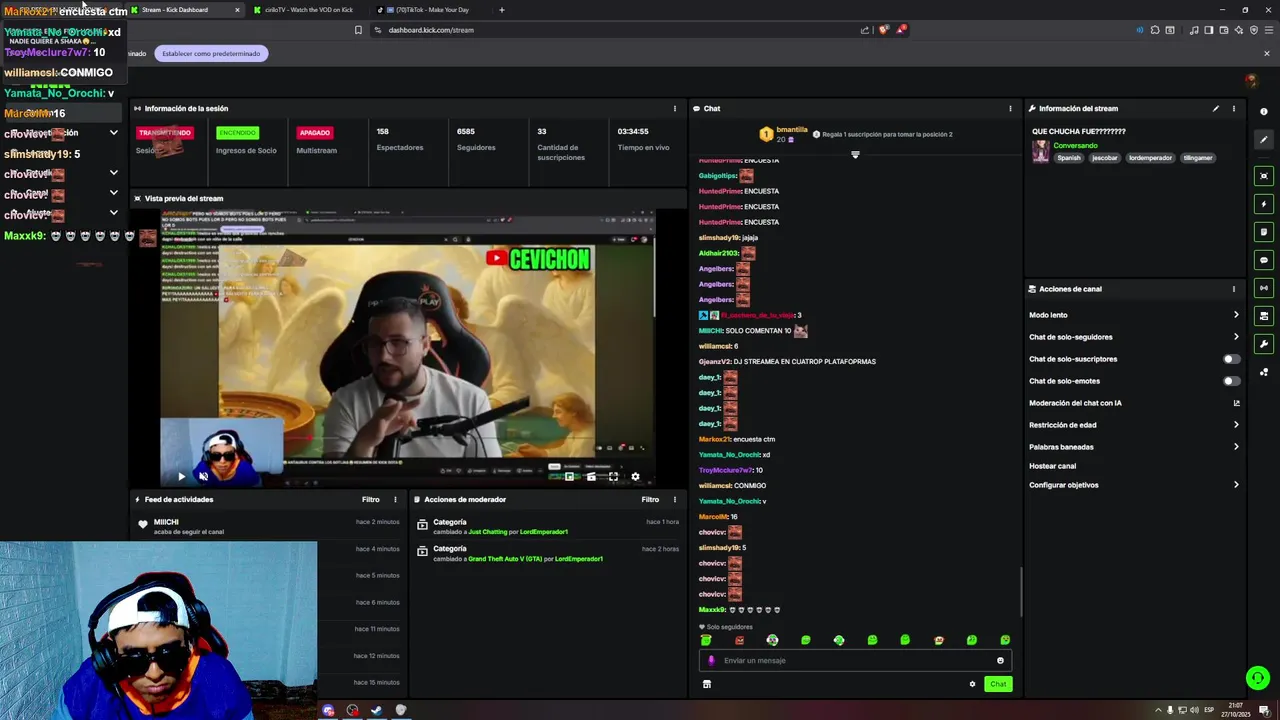Enter fullscreen on stream preview

[613, 476]
